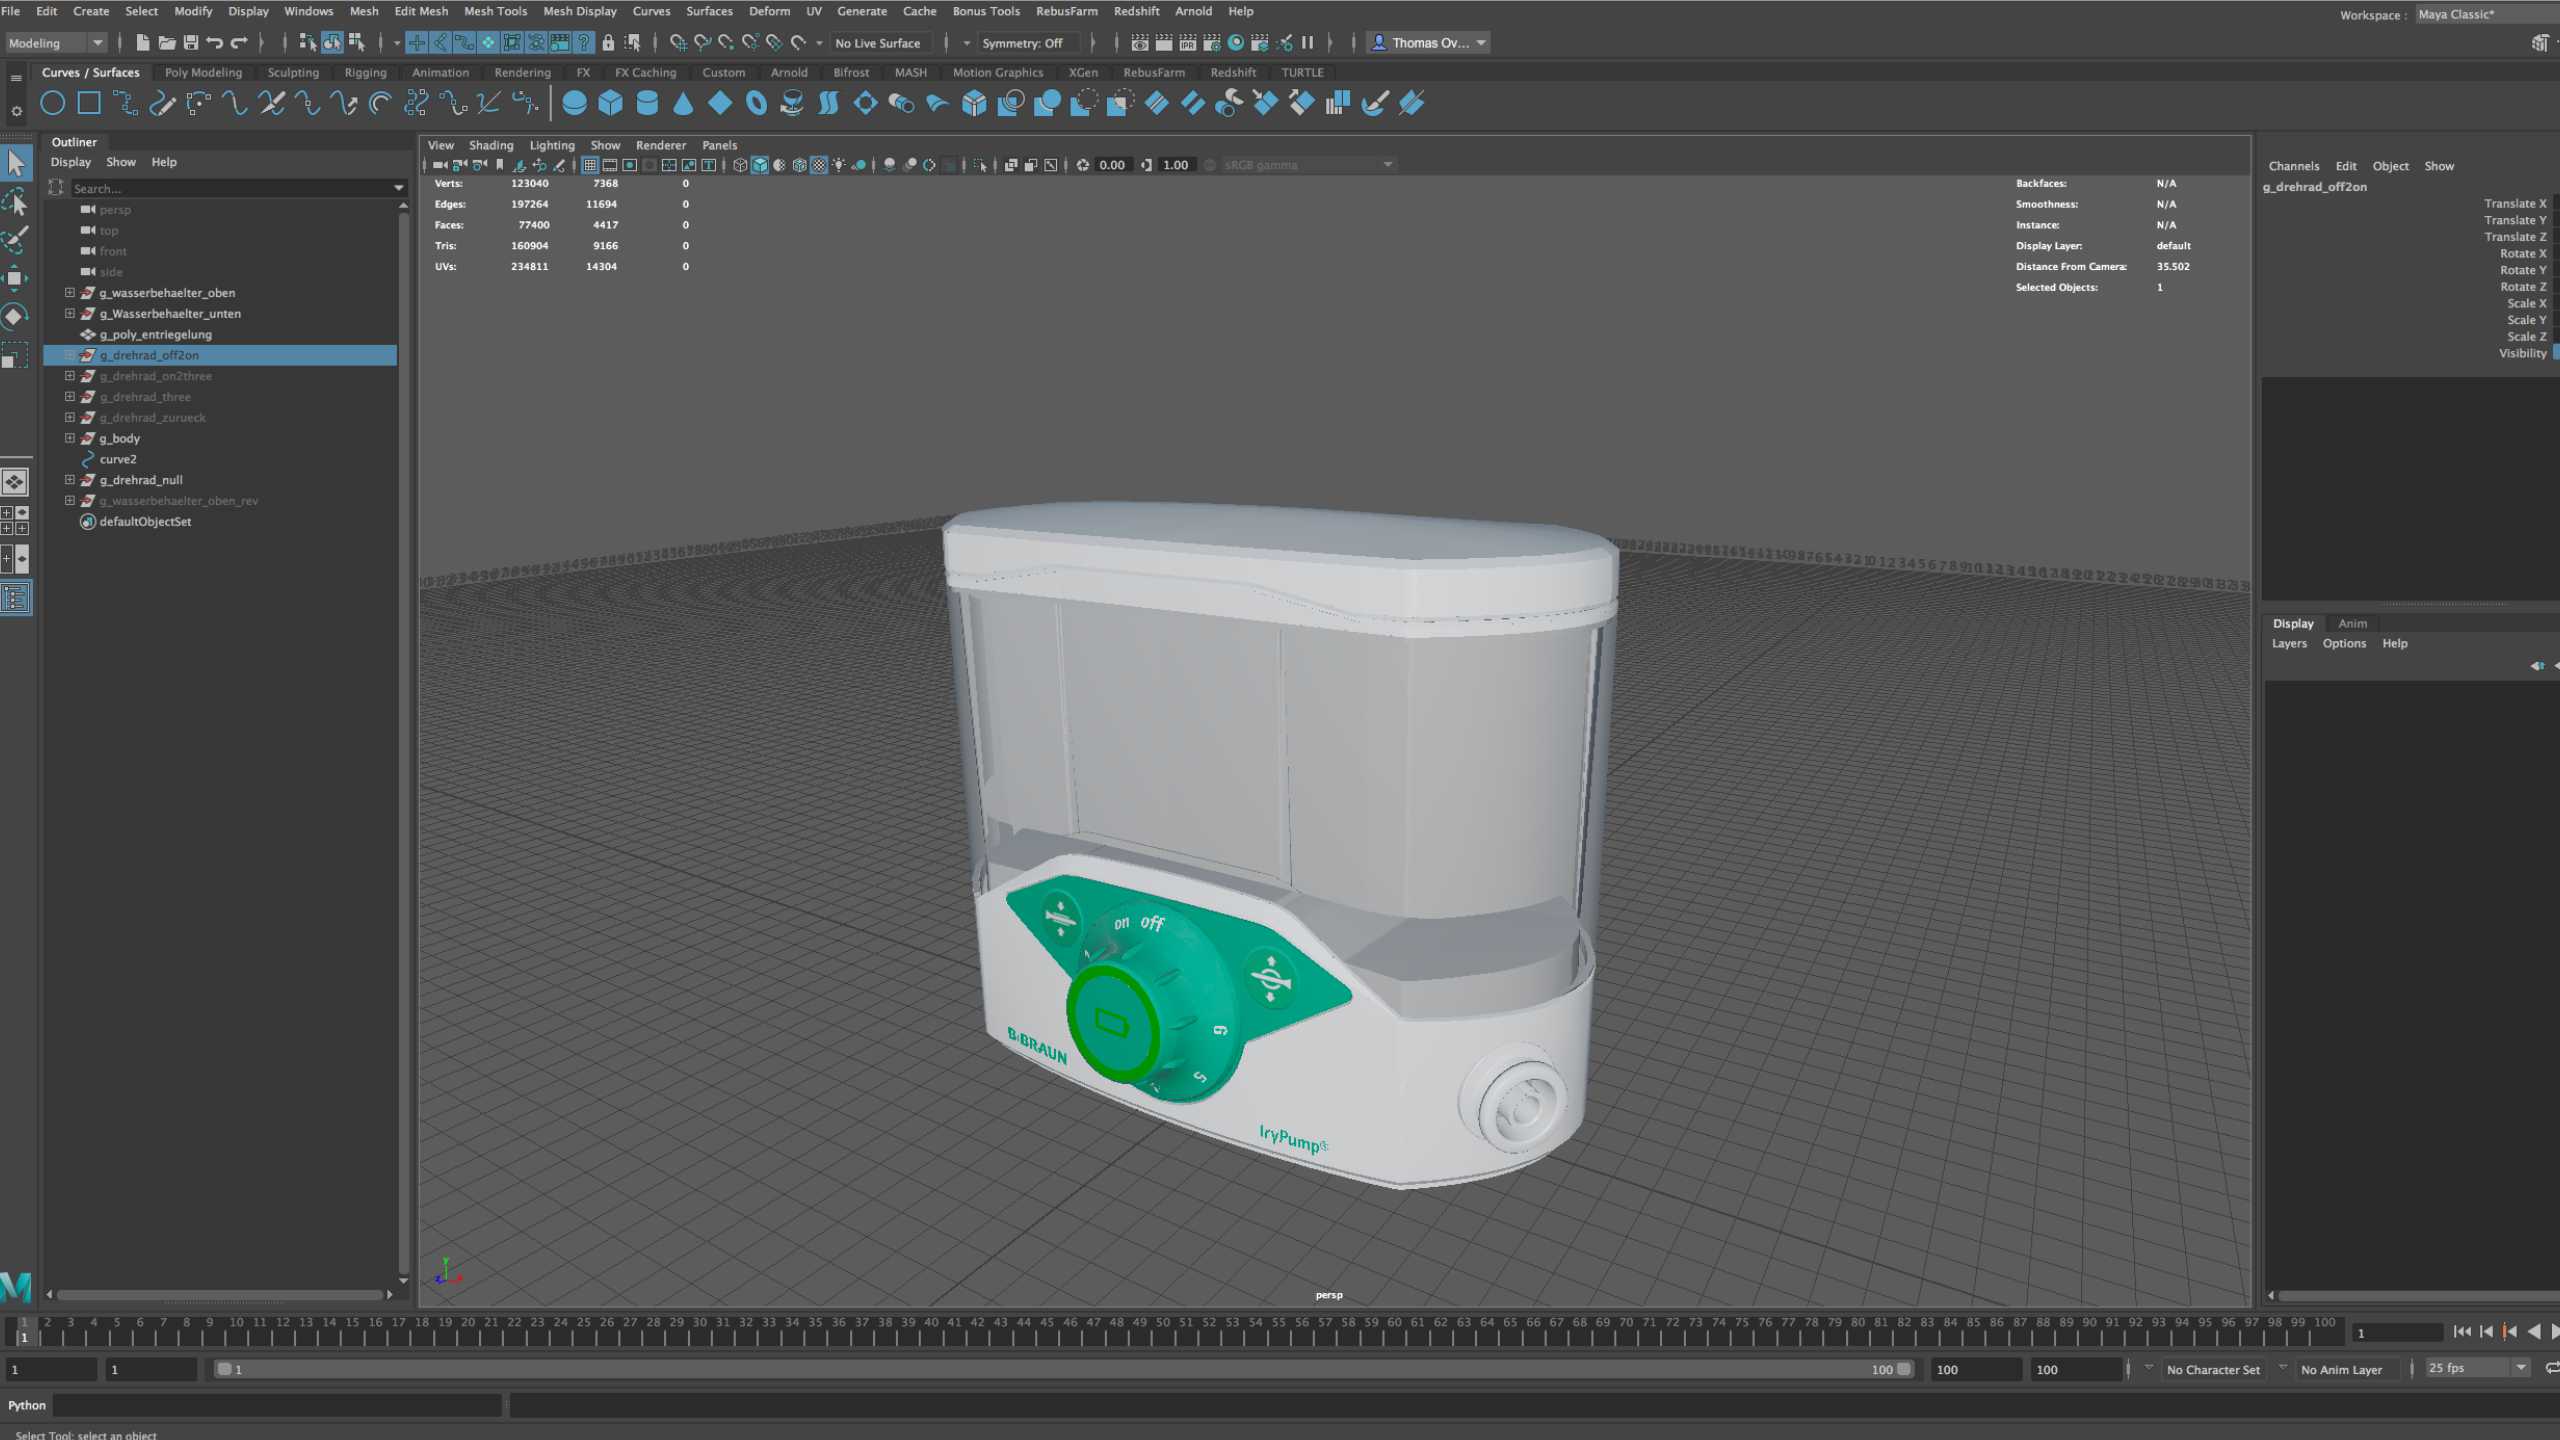Create a NURBS torus from the shelf
The height and width of the screenshot is (1440, 2560).
point(756,103)
